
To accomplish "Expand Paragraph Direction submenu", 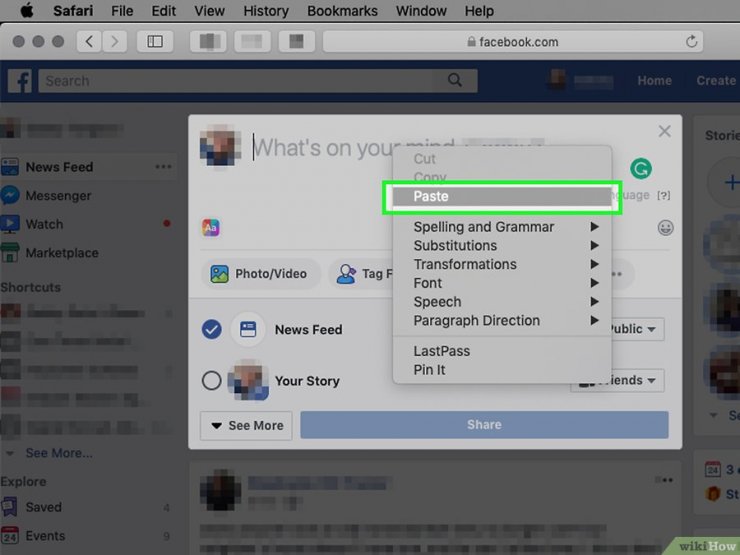I will click(502, 320).
